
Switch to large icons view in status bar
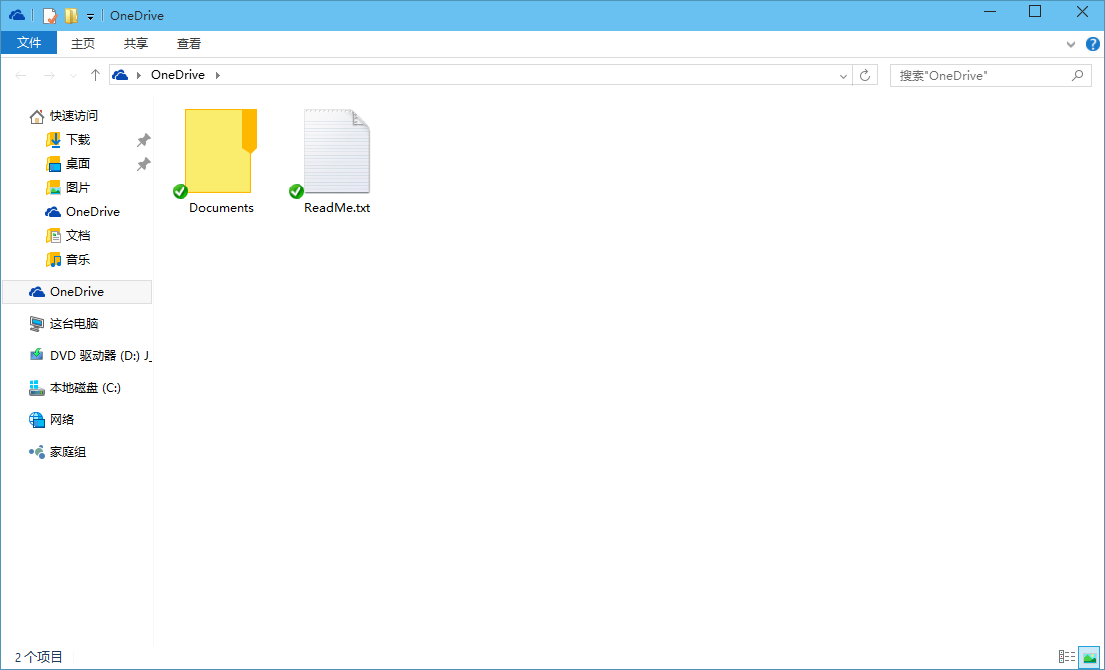(1089, 657)
